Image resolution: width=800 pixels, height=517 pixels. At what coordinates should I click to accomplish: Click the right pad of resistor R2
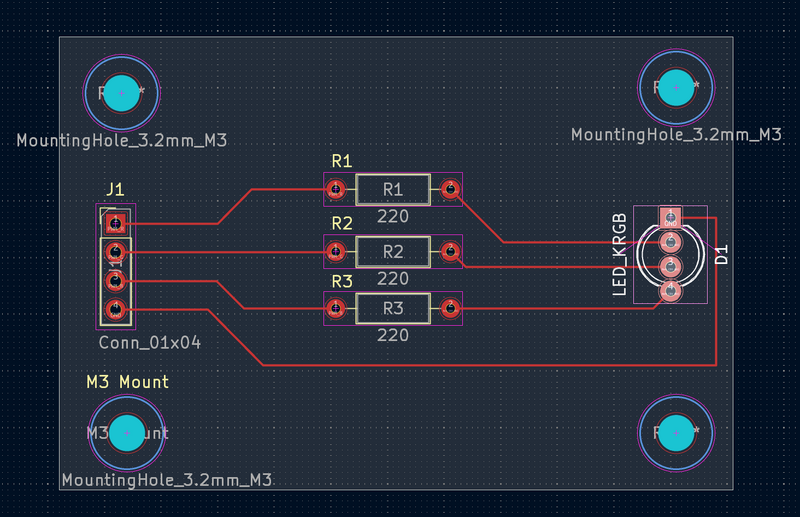(450, 251)
